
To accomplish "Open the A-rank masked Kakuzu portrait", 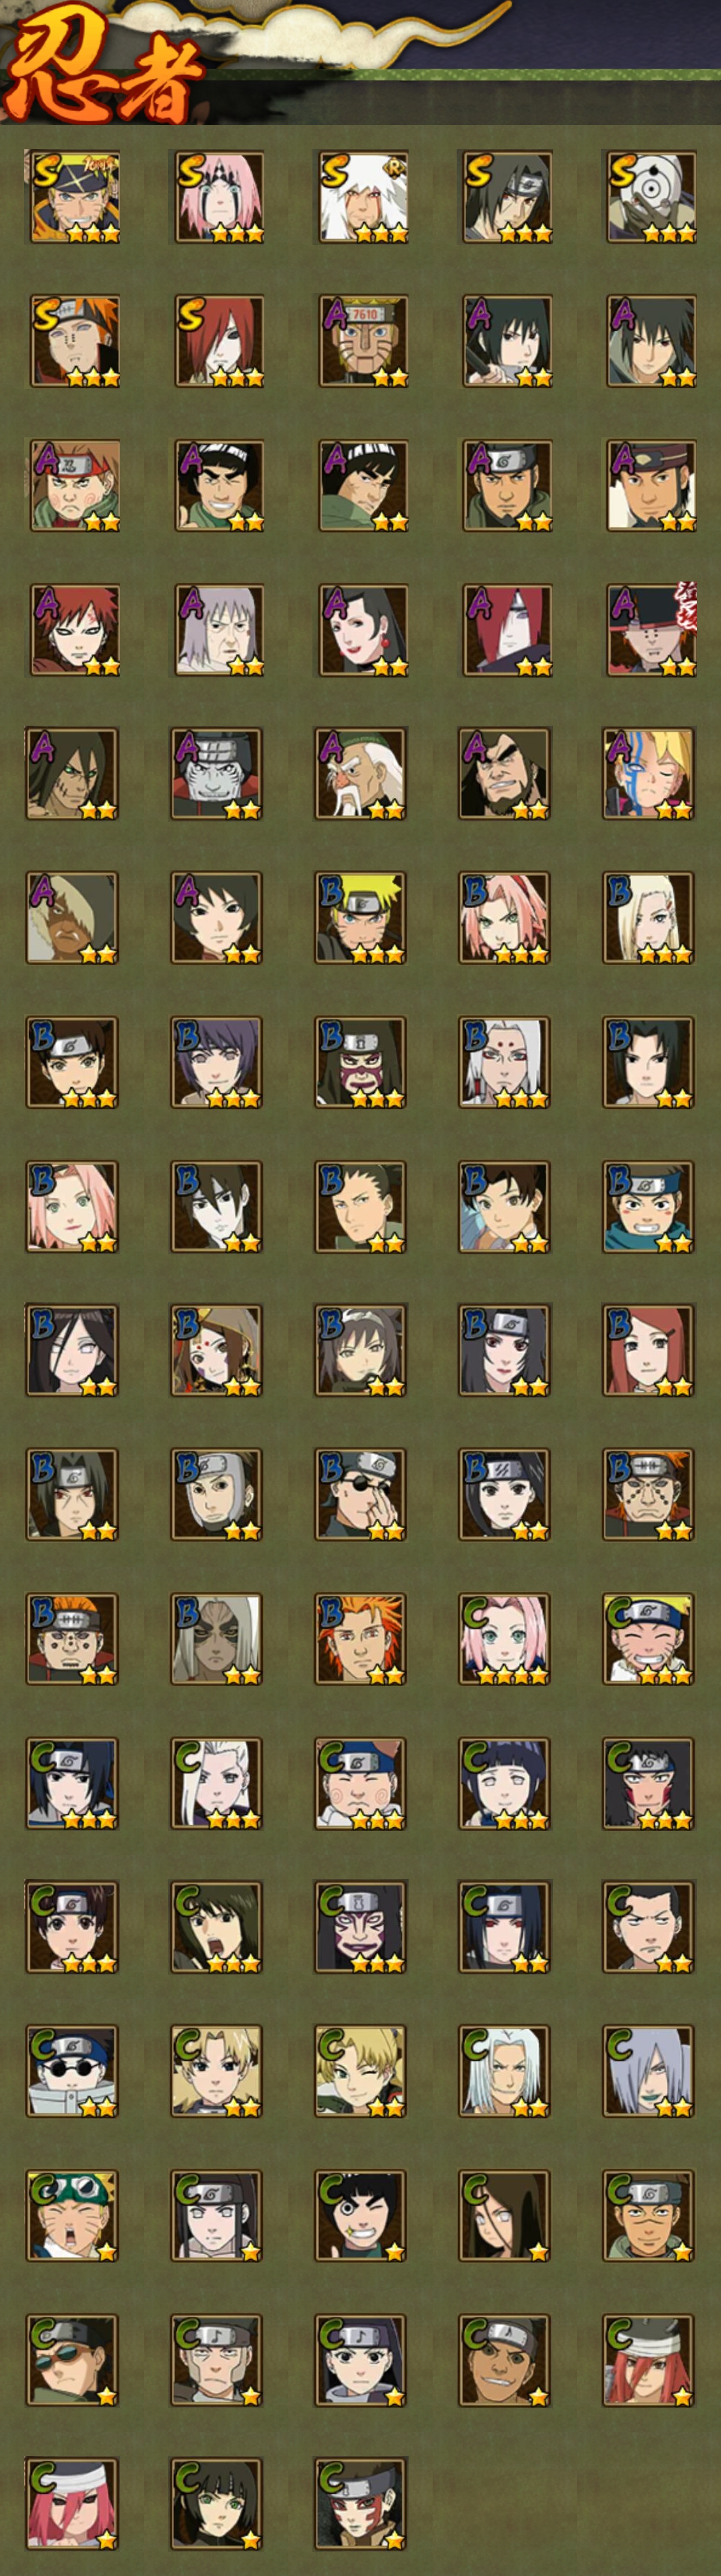I will click(x=217, y=774).
